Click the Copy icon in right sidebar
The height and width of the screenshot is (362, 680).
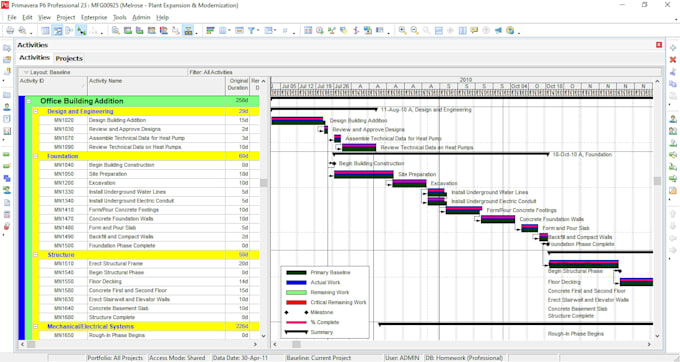(x=673, y=84)
